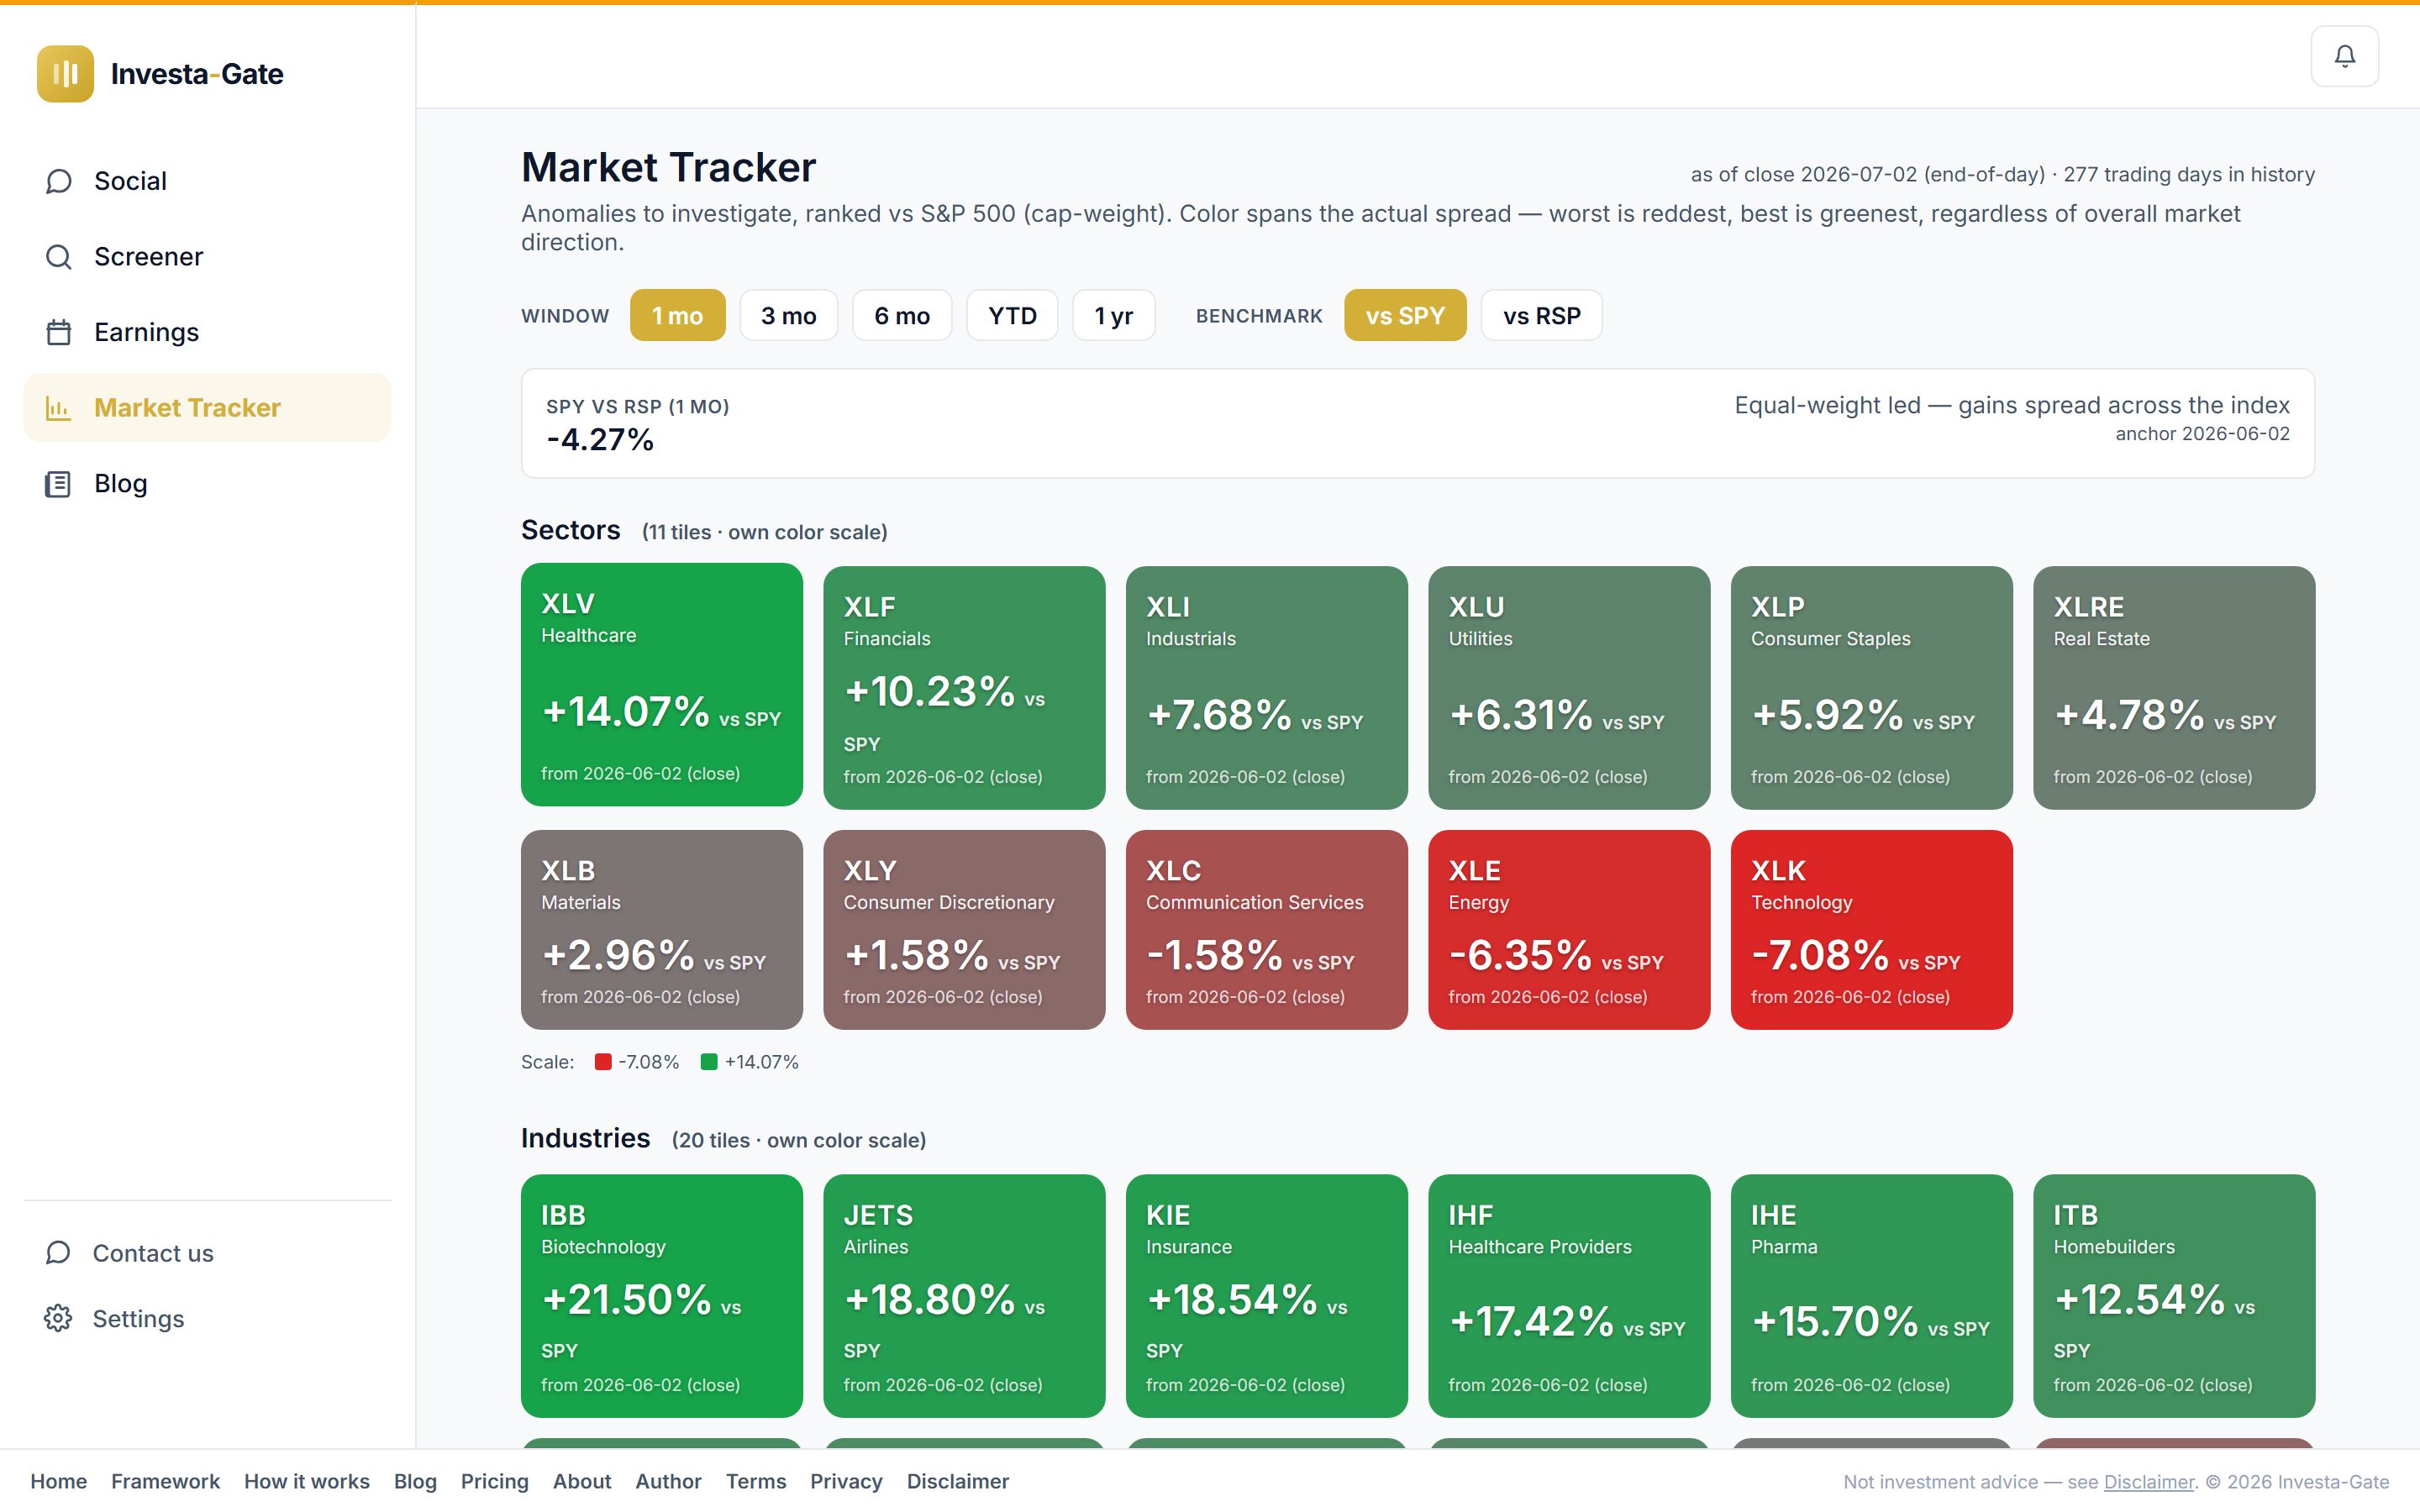Viewport: 2420px width, 1512px height.
Task: Click the Investa-Gate logo icon
Action: click(65, 73)
